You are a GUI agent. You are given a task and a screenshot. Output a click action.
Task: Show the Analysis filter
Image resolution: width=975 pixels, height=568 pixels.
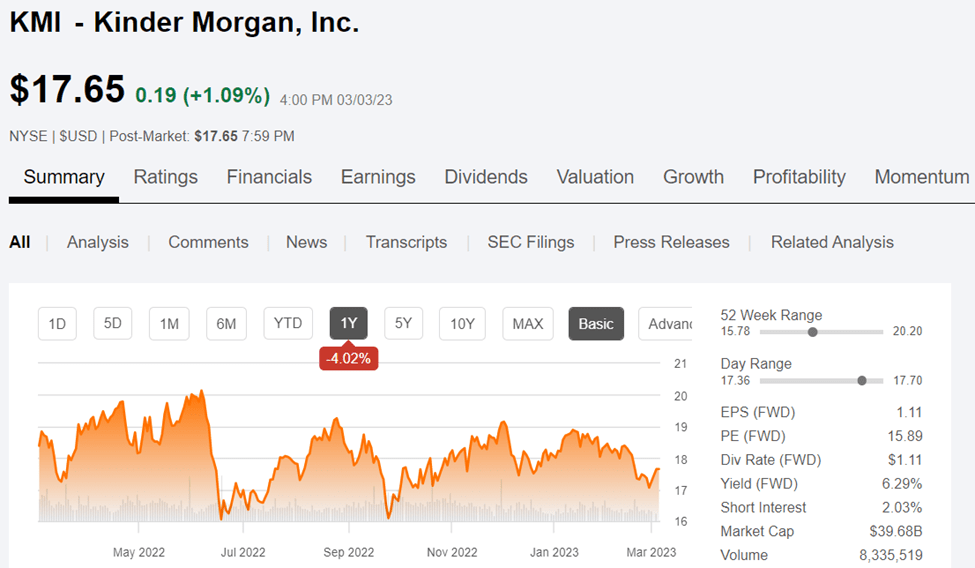coord(98,242)
